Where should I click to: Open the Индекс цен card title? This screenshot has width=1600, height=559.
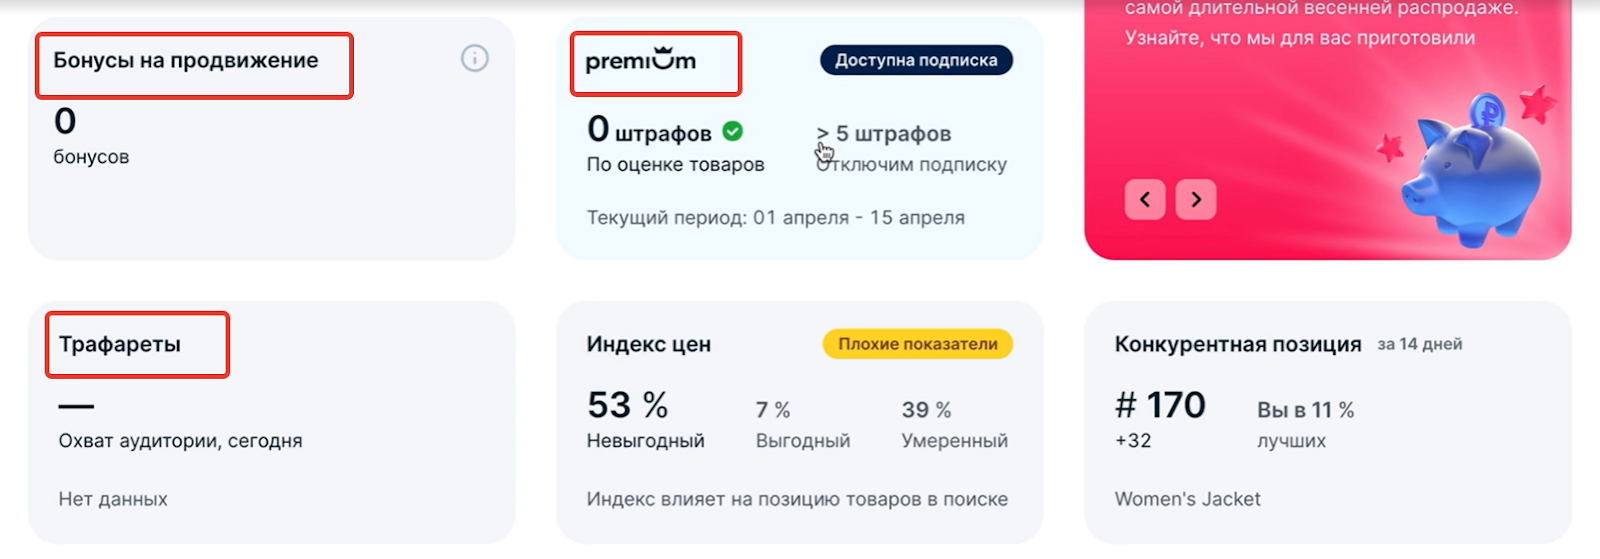tap(649, 344)
